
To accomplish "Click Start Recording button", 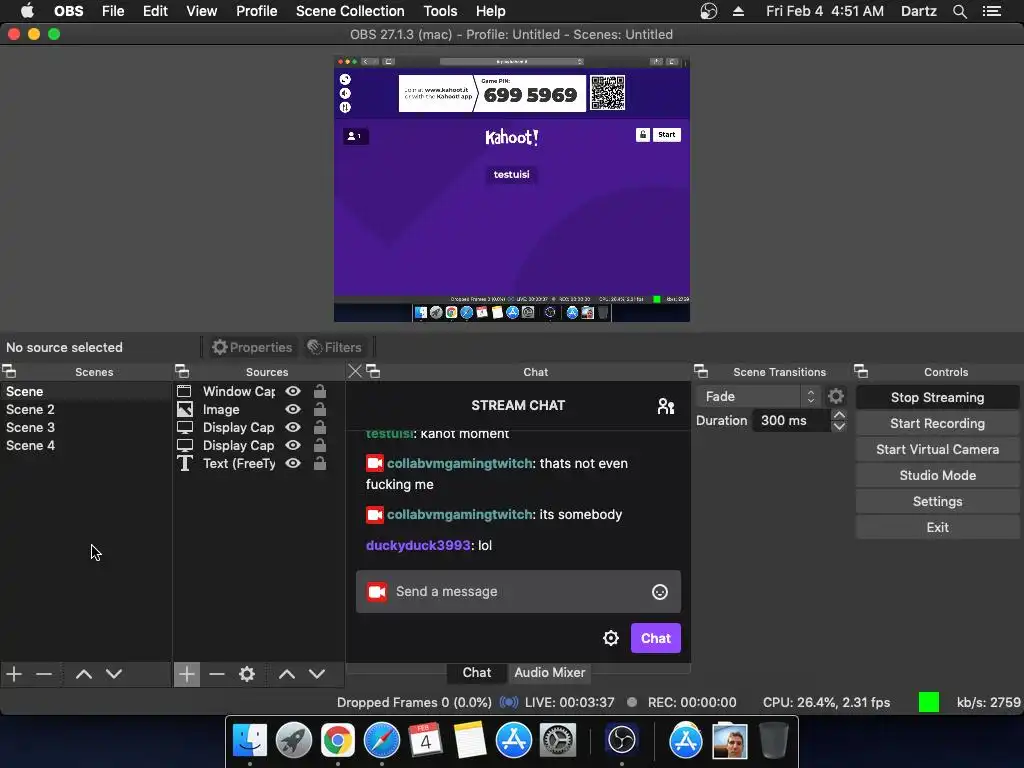I will coord(937,423).
